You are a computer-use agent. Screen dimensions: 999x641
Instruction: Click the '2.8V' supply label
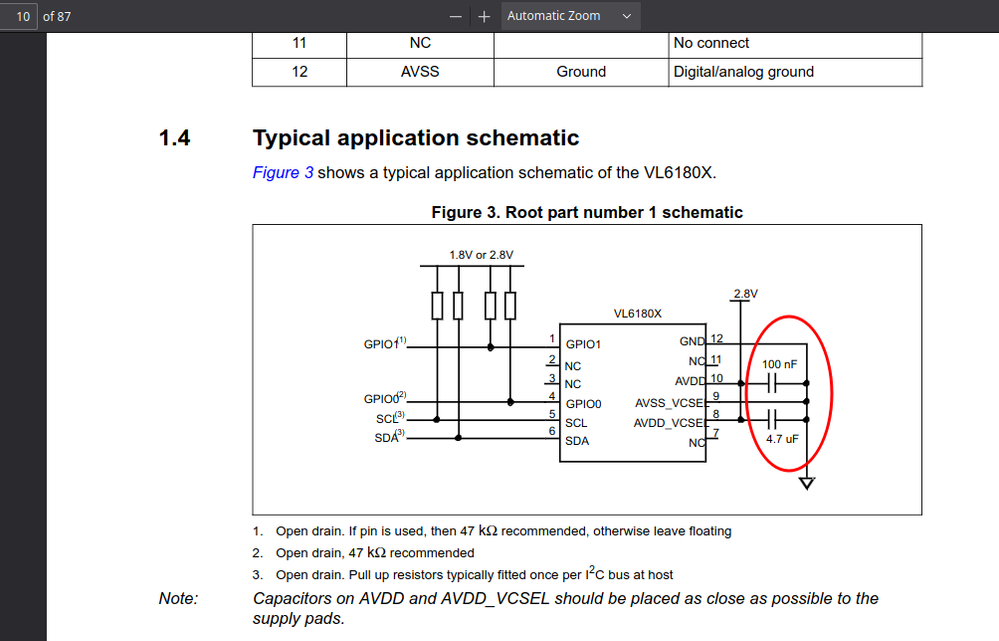point(745,294)
